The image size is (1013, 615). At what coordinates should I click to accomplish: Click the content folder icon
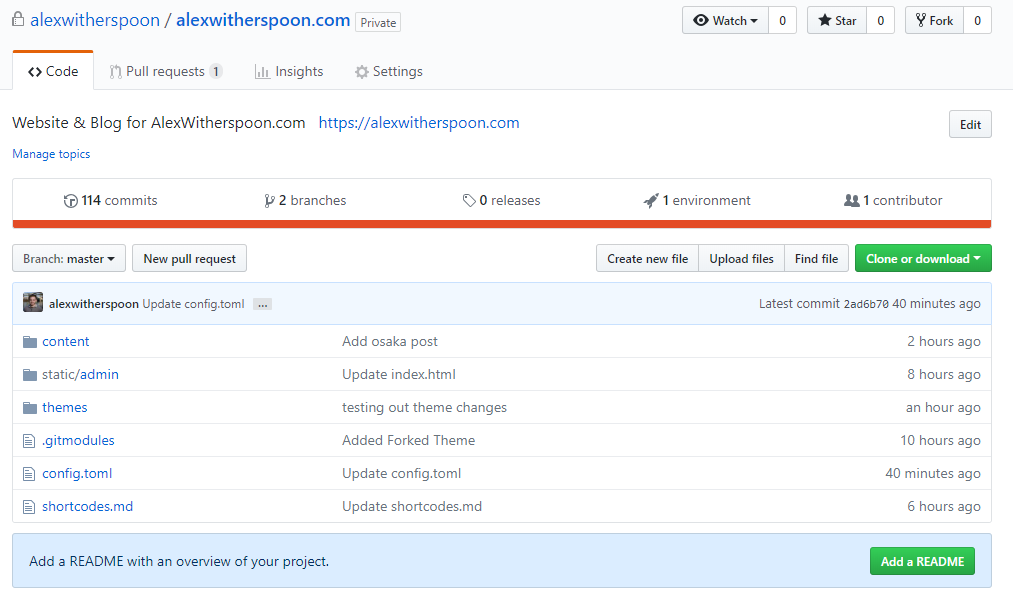[29, 342]
